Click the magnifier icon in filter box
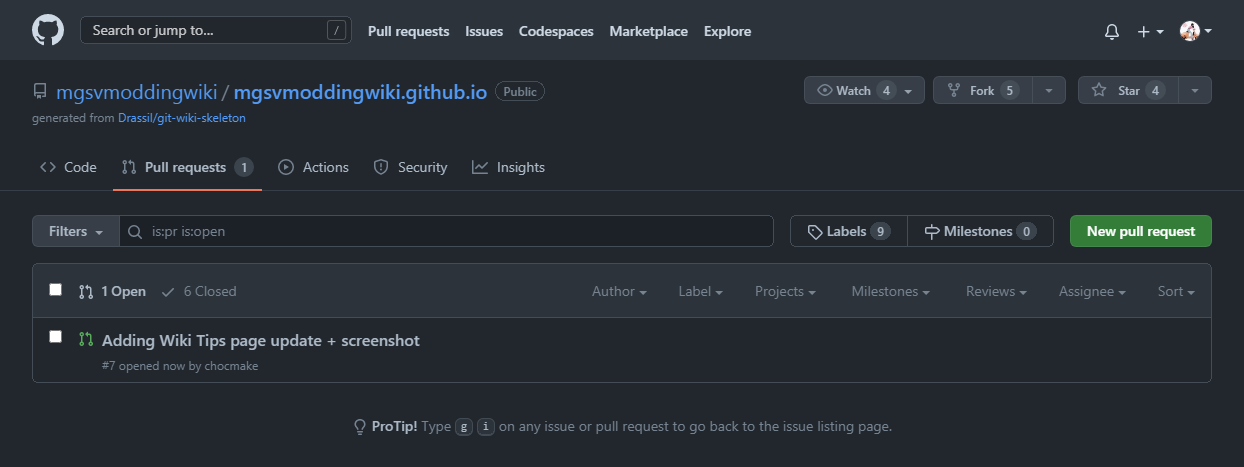The image size is (1244, 467). coord(136,231)
